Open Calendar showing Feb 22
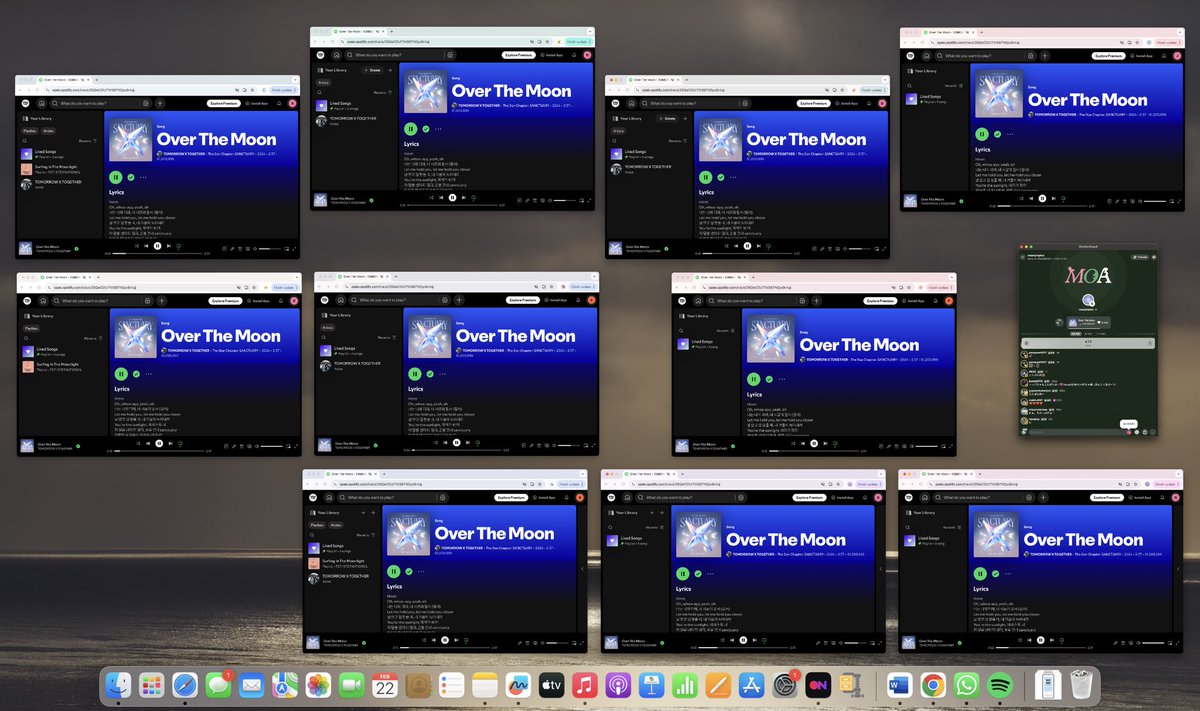The image size is (1200, 711). [385, 685]
